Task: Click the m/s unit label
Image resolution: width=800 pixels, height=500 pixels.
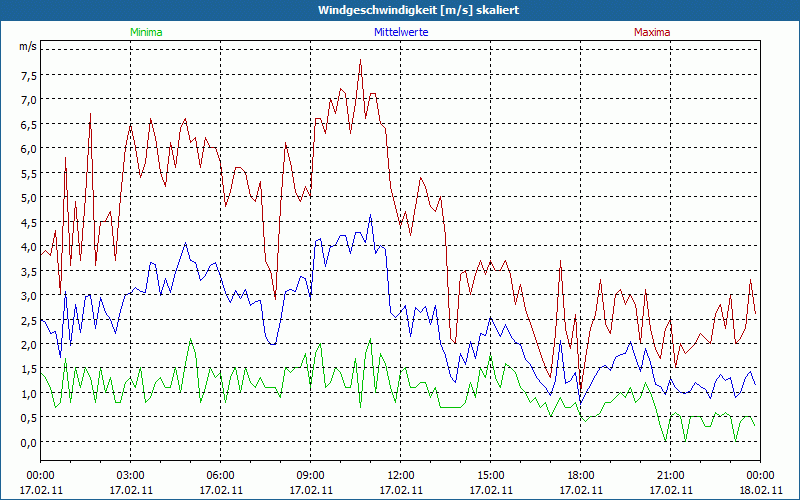Action: (x=28, y=46)
